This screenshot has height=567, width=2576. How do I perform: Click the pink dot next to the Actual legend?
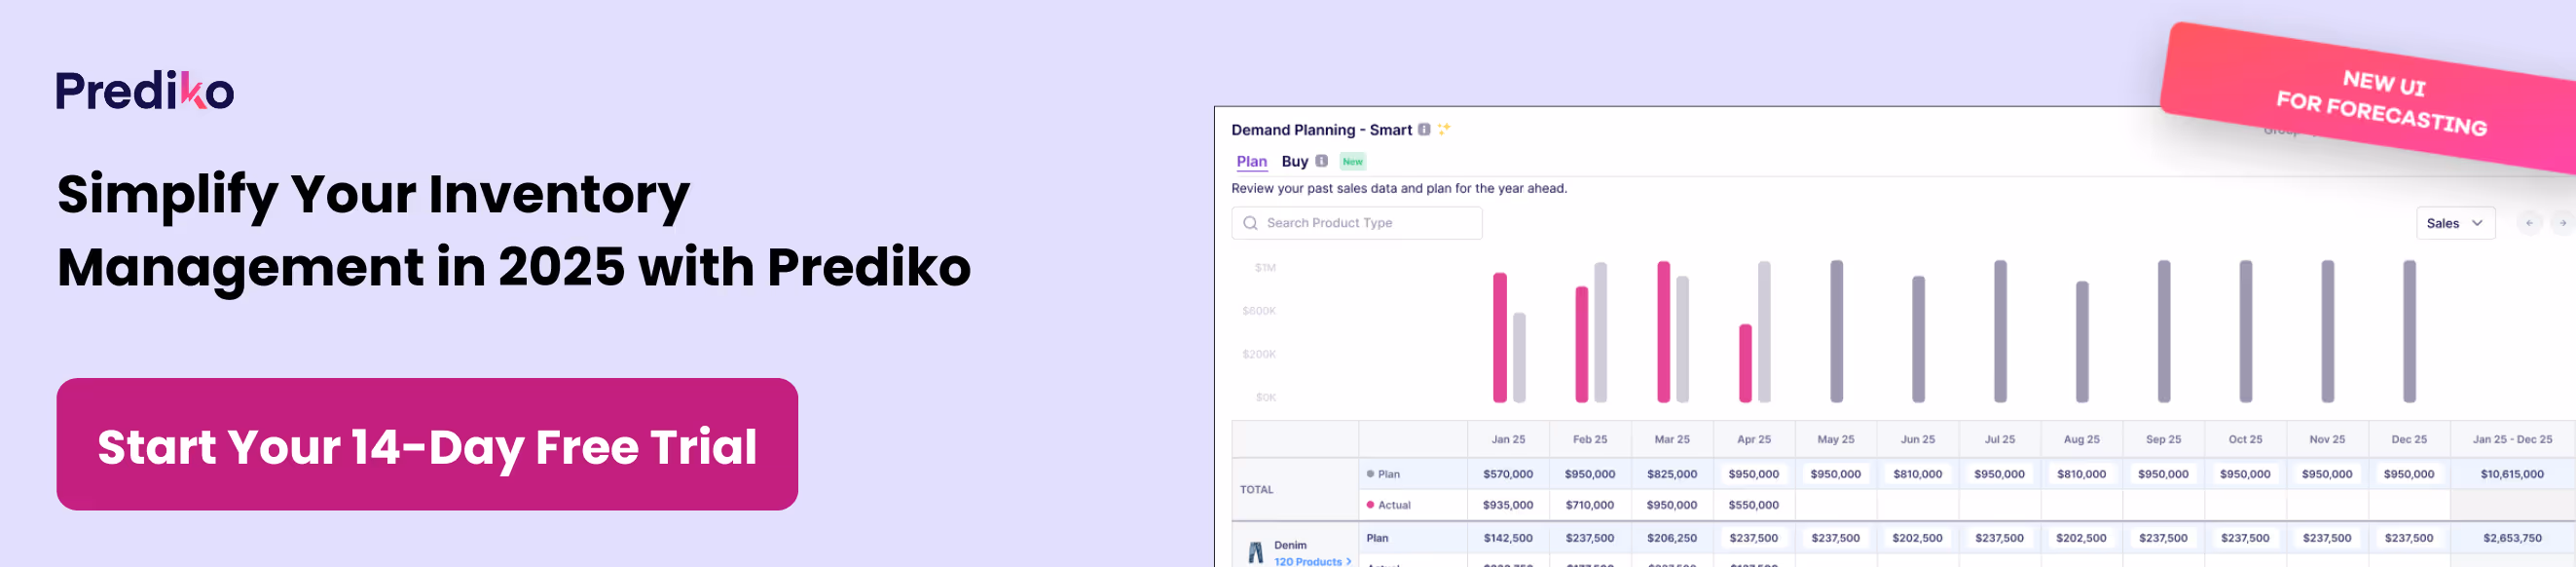(x=1370, y=505)
